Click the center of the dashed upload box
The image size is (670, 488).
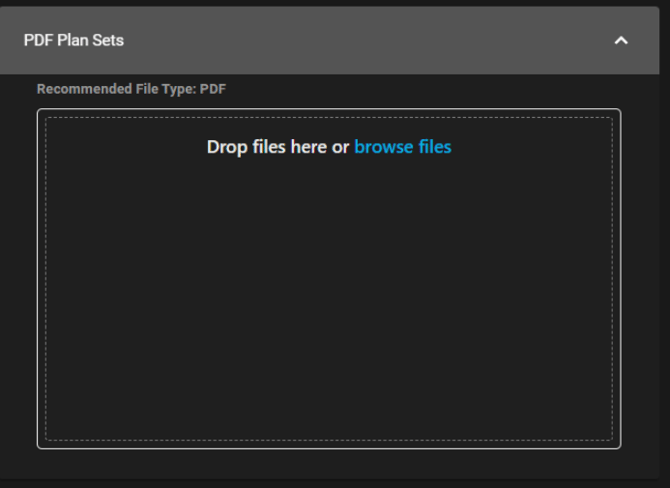coord(329,279)
